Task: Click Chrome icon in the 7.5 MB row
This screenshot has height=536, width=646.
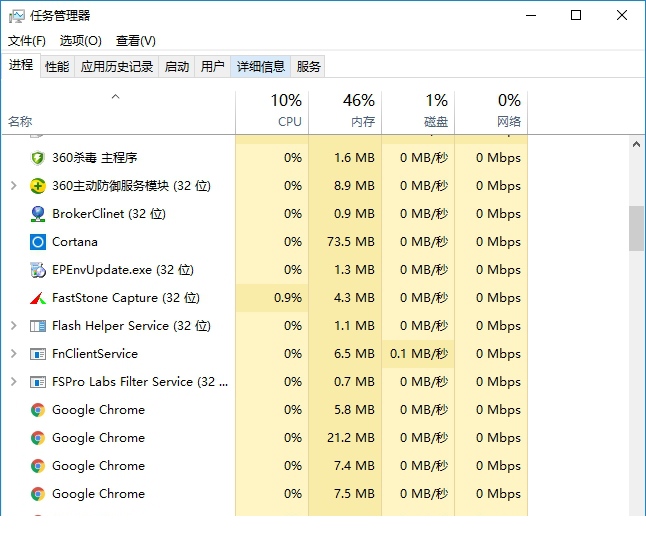Action: coord(37,494)
